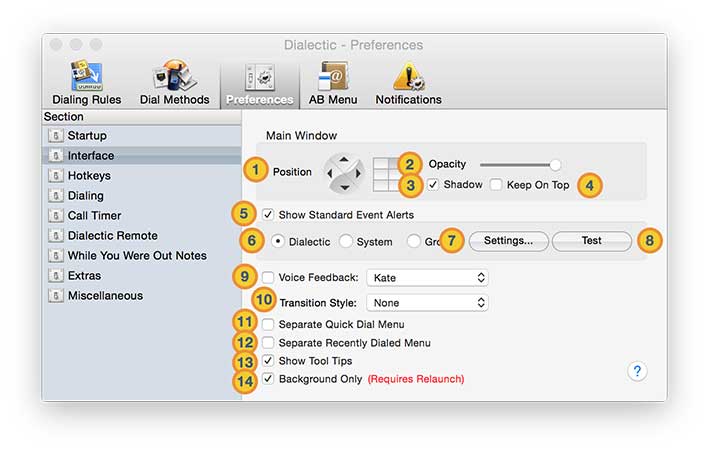Click icon beside While You Were Out Notes
709x452 pixels.
click(56, 255)
